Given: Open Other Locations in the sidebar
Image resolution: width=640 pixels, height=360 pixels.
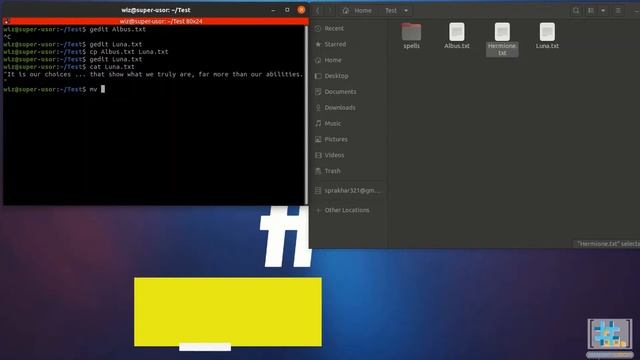Looking at the screenshot, I should [x=347, y=210].
